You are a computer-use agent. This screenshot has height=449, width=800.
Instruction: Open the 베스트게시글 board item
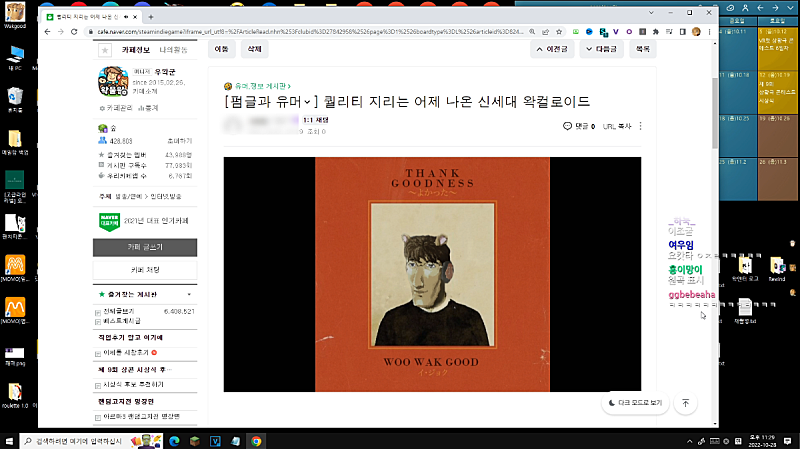click(121, 321)
